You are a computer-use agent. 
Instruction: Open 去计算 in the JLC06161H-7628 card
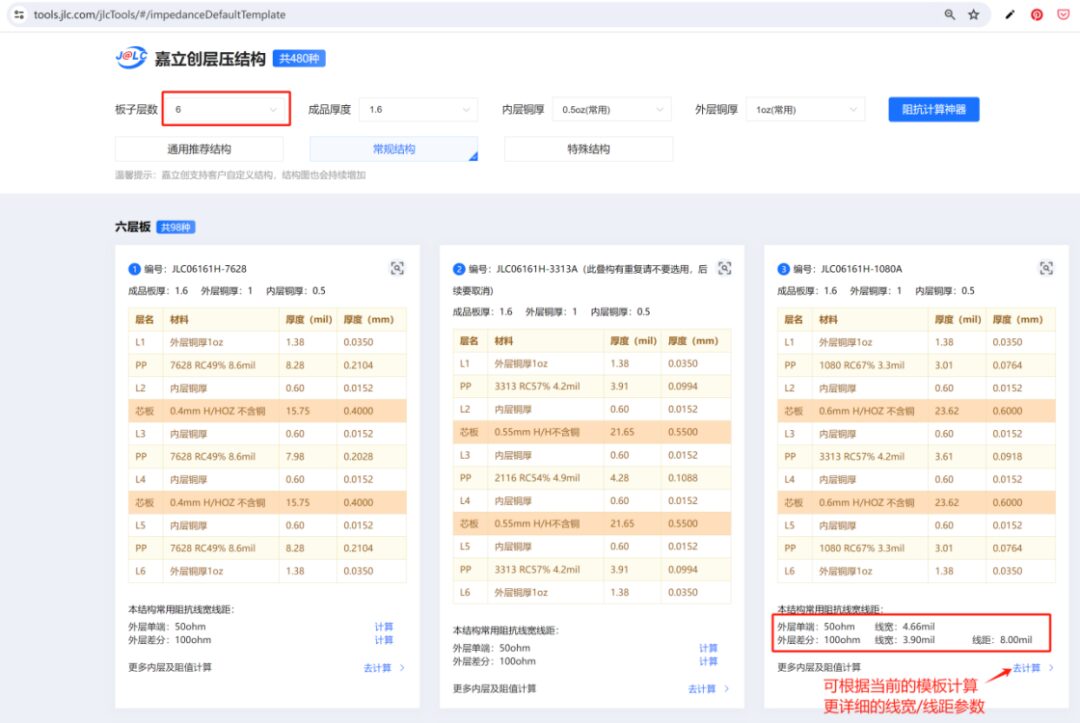coord(384,668)
